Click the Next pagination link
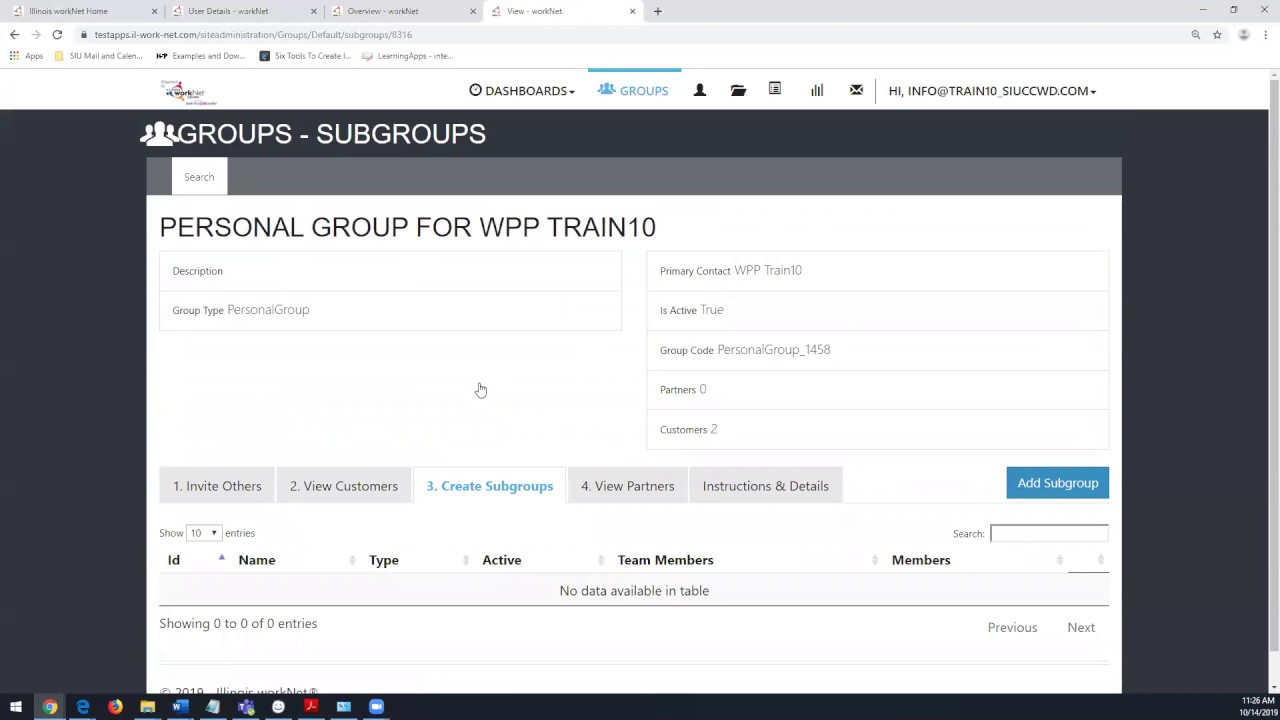The height and width of the screenshot is (720, 1280). 1081,627
